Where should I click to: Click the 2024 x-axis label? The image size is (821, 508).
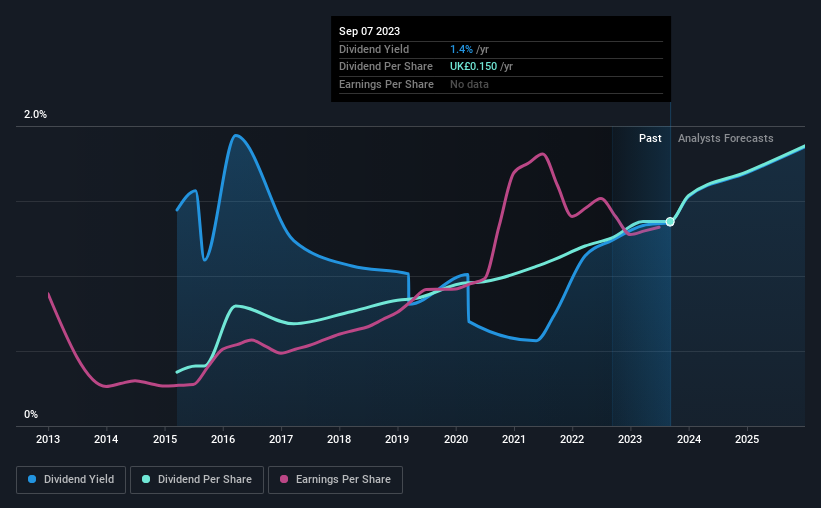point(689,439)
